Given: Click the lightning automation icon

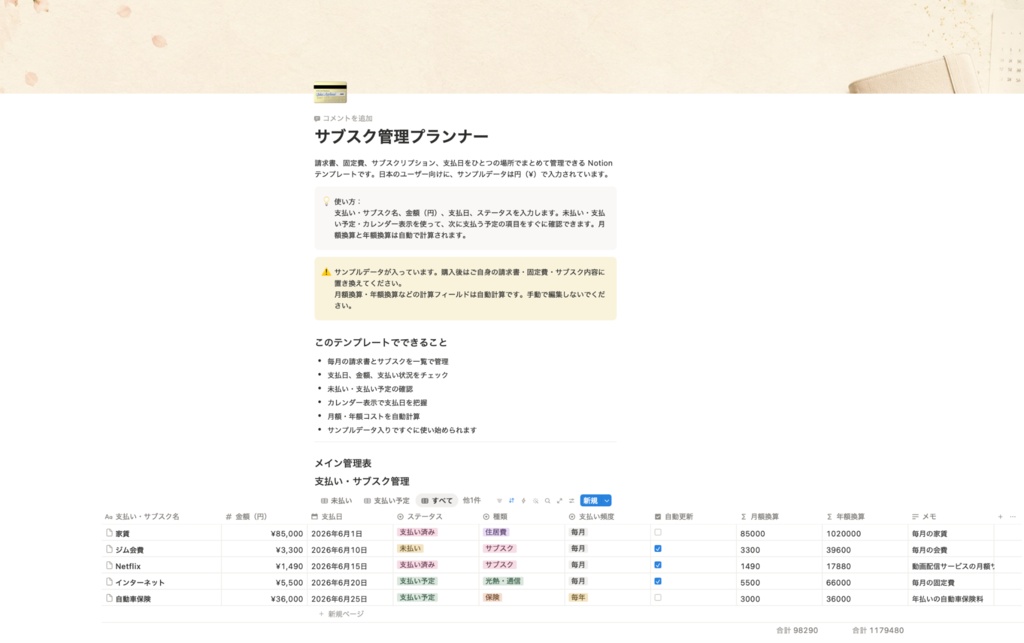Looking at the screenshot, I should tap(523, 501).
